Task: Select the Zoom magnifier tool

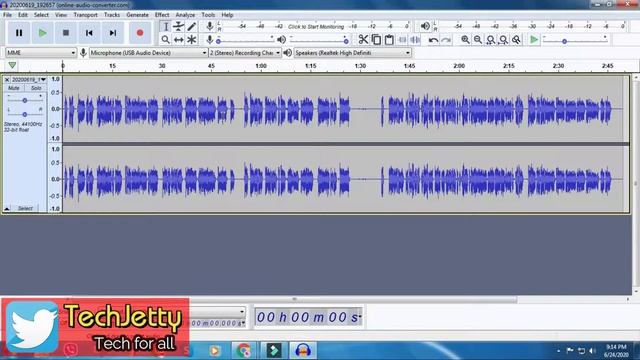Action: point(165,40)
